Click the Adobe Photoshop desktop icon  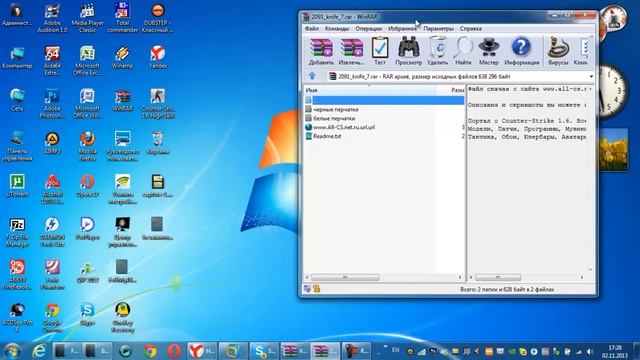click(x=52, y=104)
